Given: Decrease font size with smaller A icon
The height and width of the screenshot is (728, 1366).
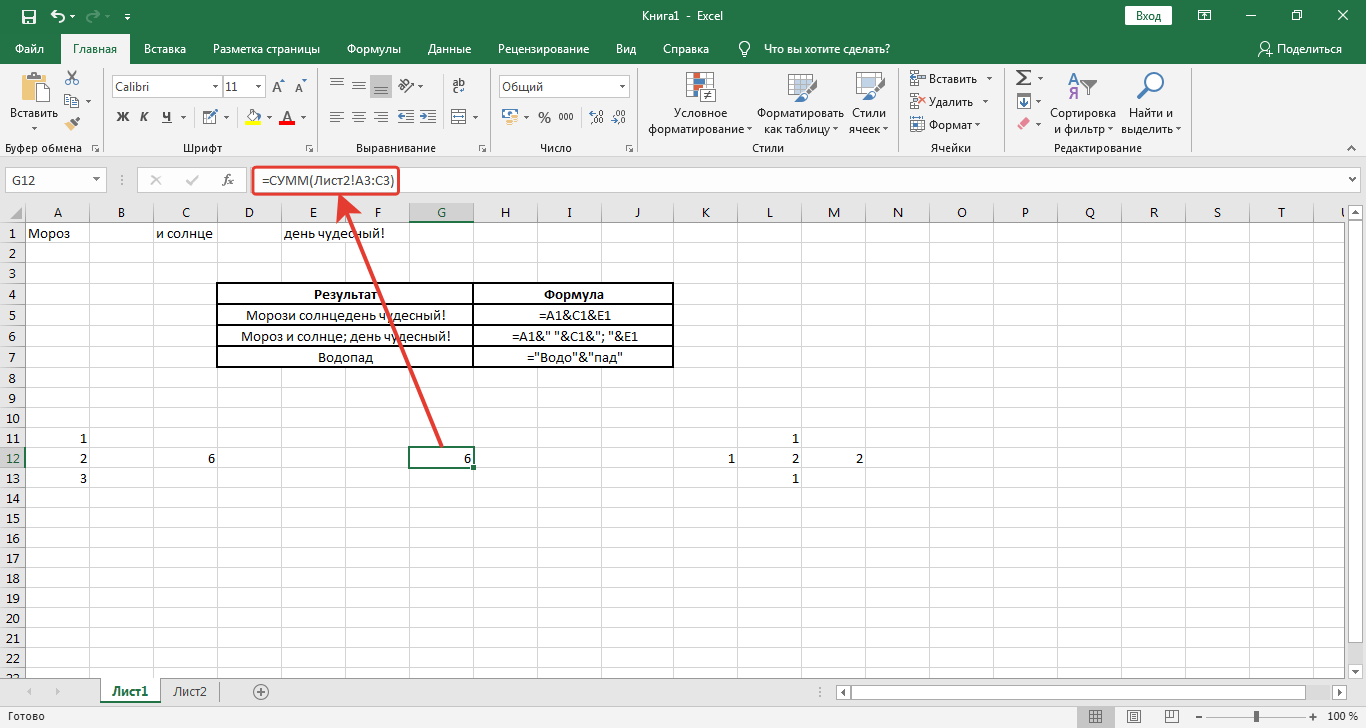Looking at the screenshot, I should click(300, 87).
